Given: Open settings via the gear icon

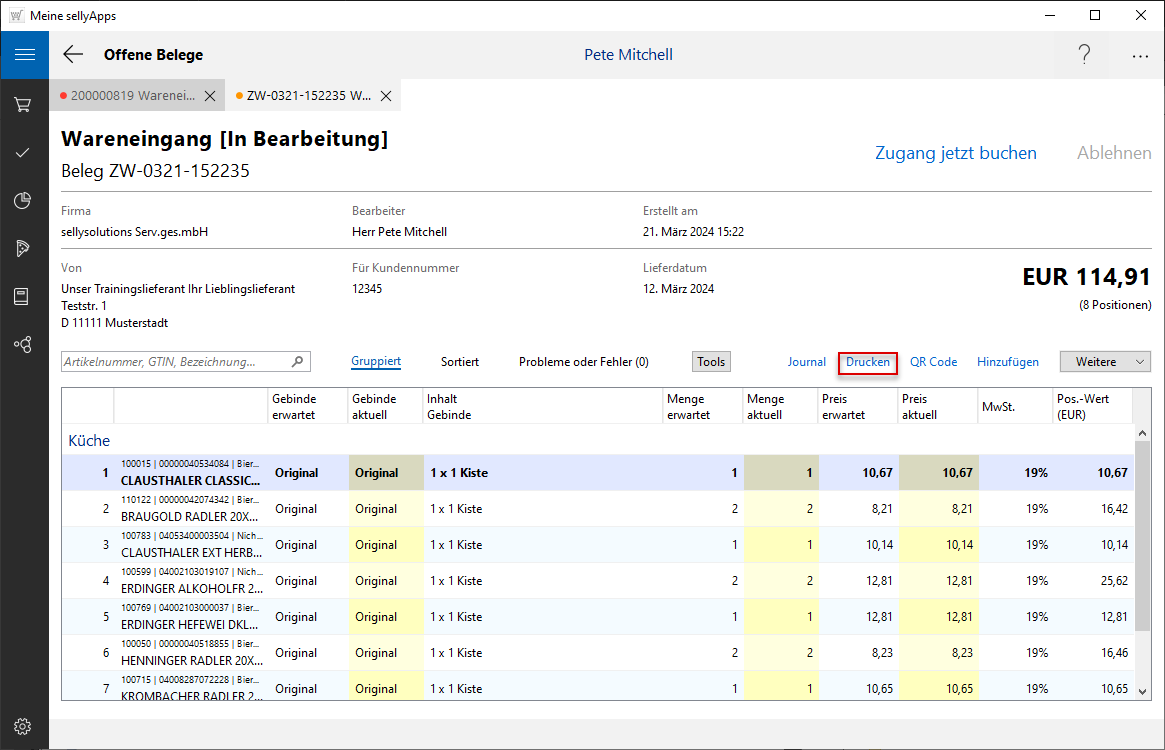Looking at the screenshot, I should pyautogui.click(x=24, y=727).
